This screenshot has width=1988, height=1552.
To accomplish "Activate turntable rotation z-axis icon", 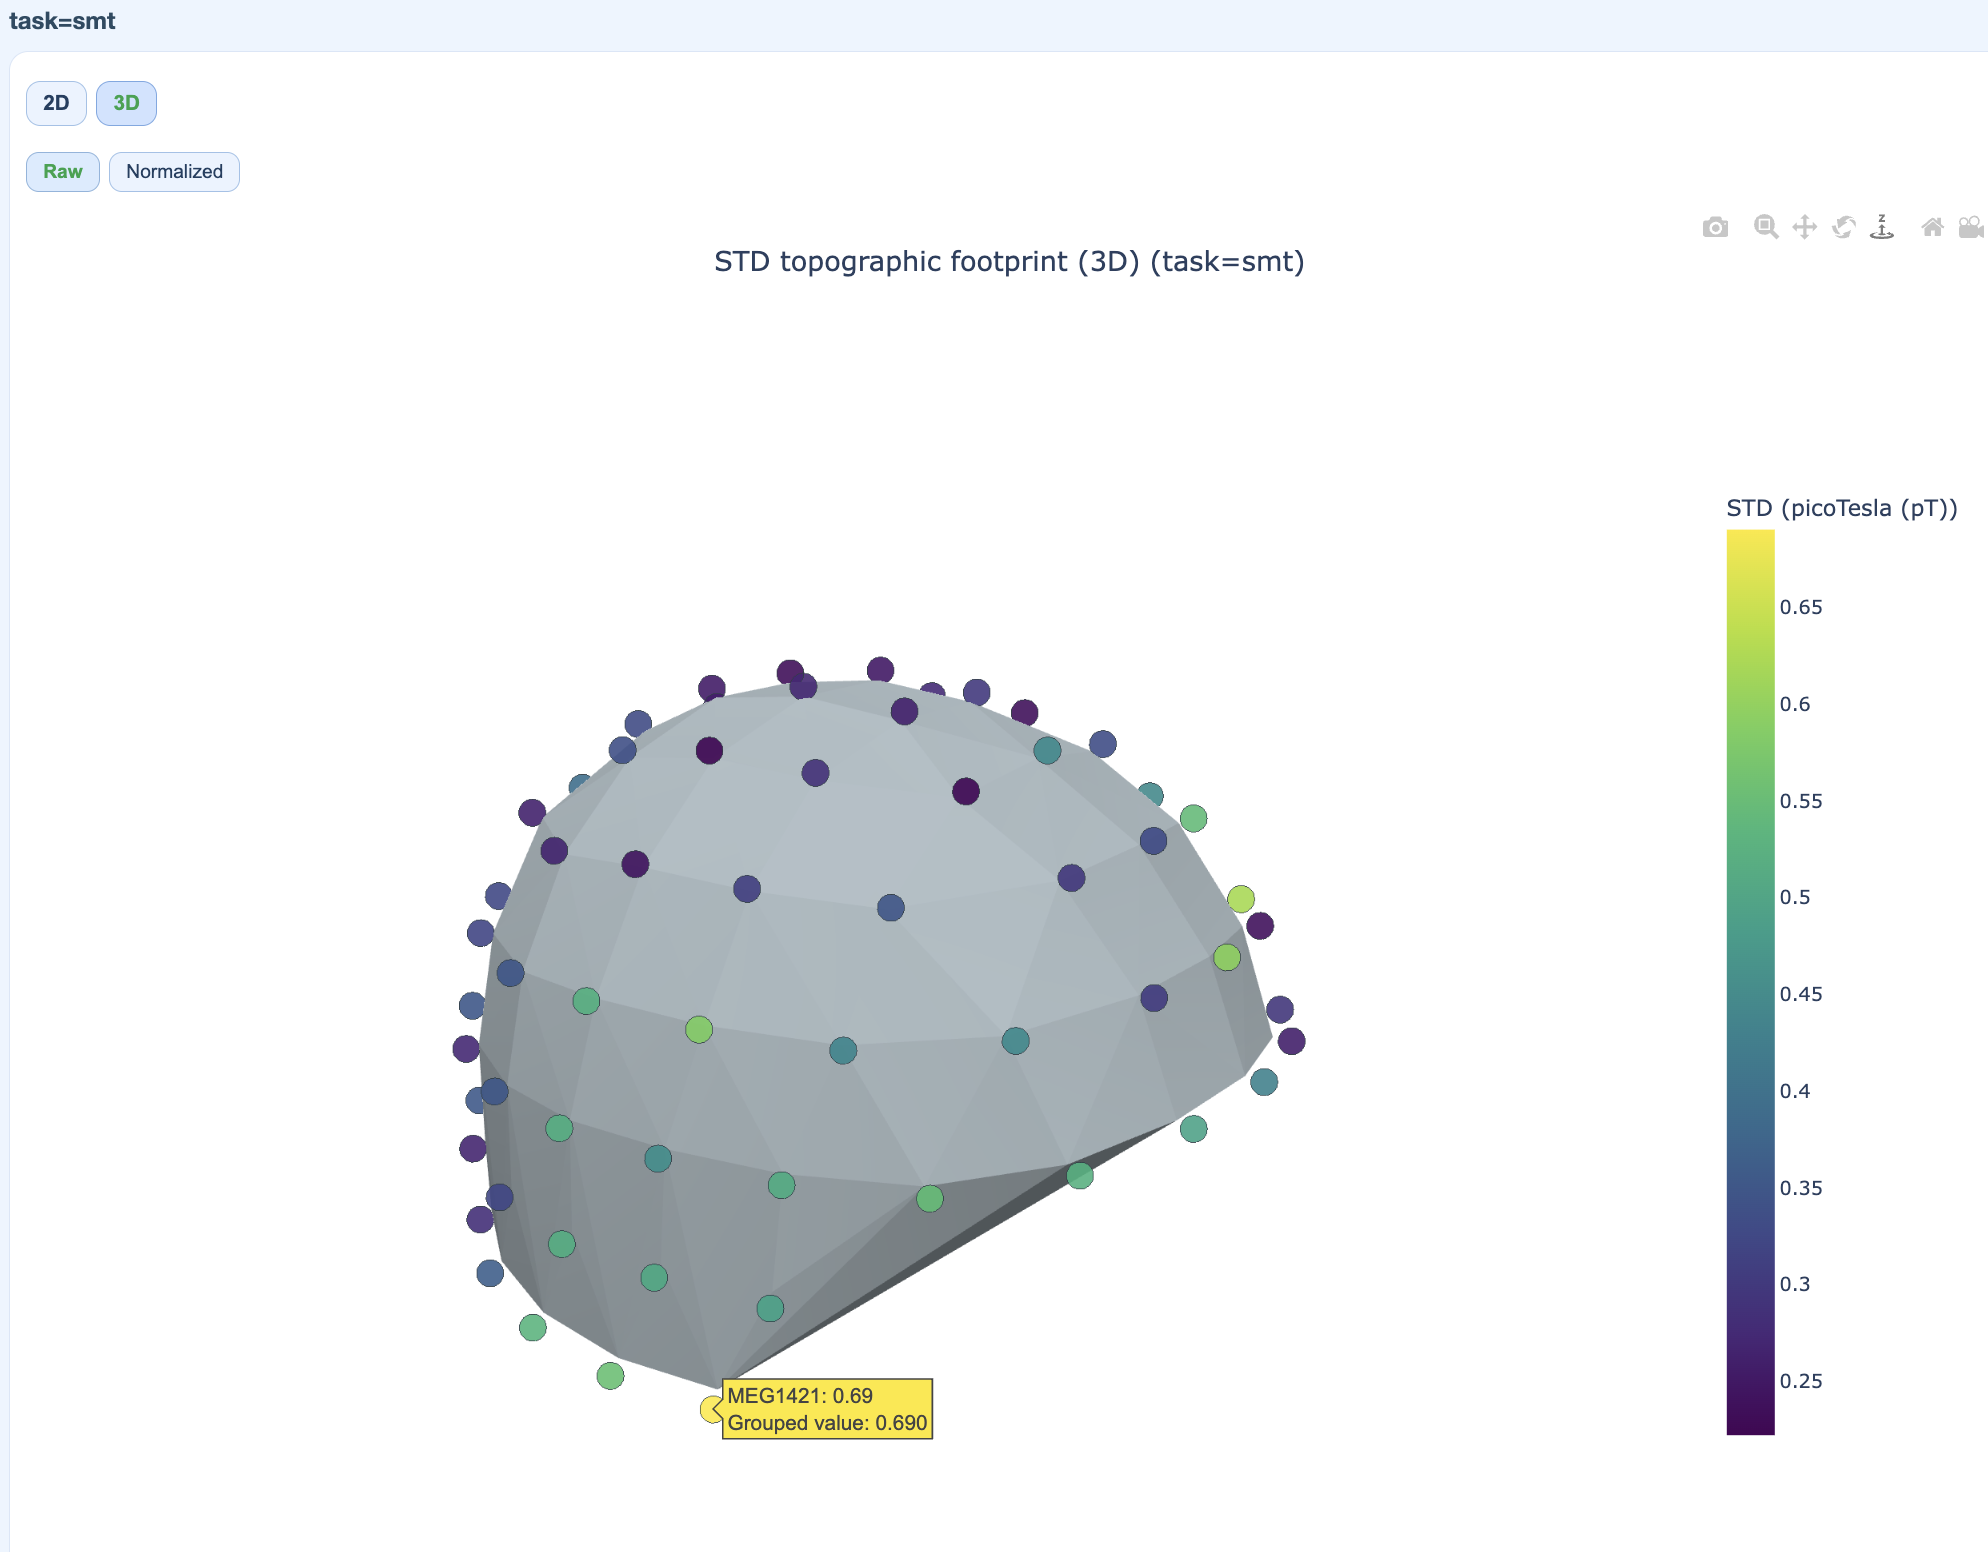I will pos(1882,227).
